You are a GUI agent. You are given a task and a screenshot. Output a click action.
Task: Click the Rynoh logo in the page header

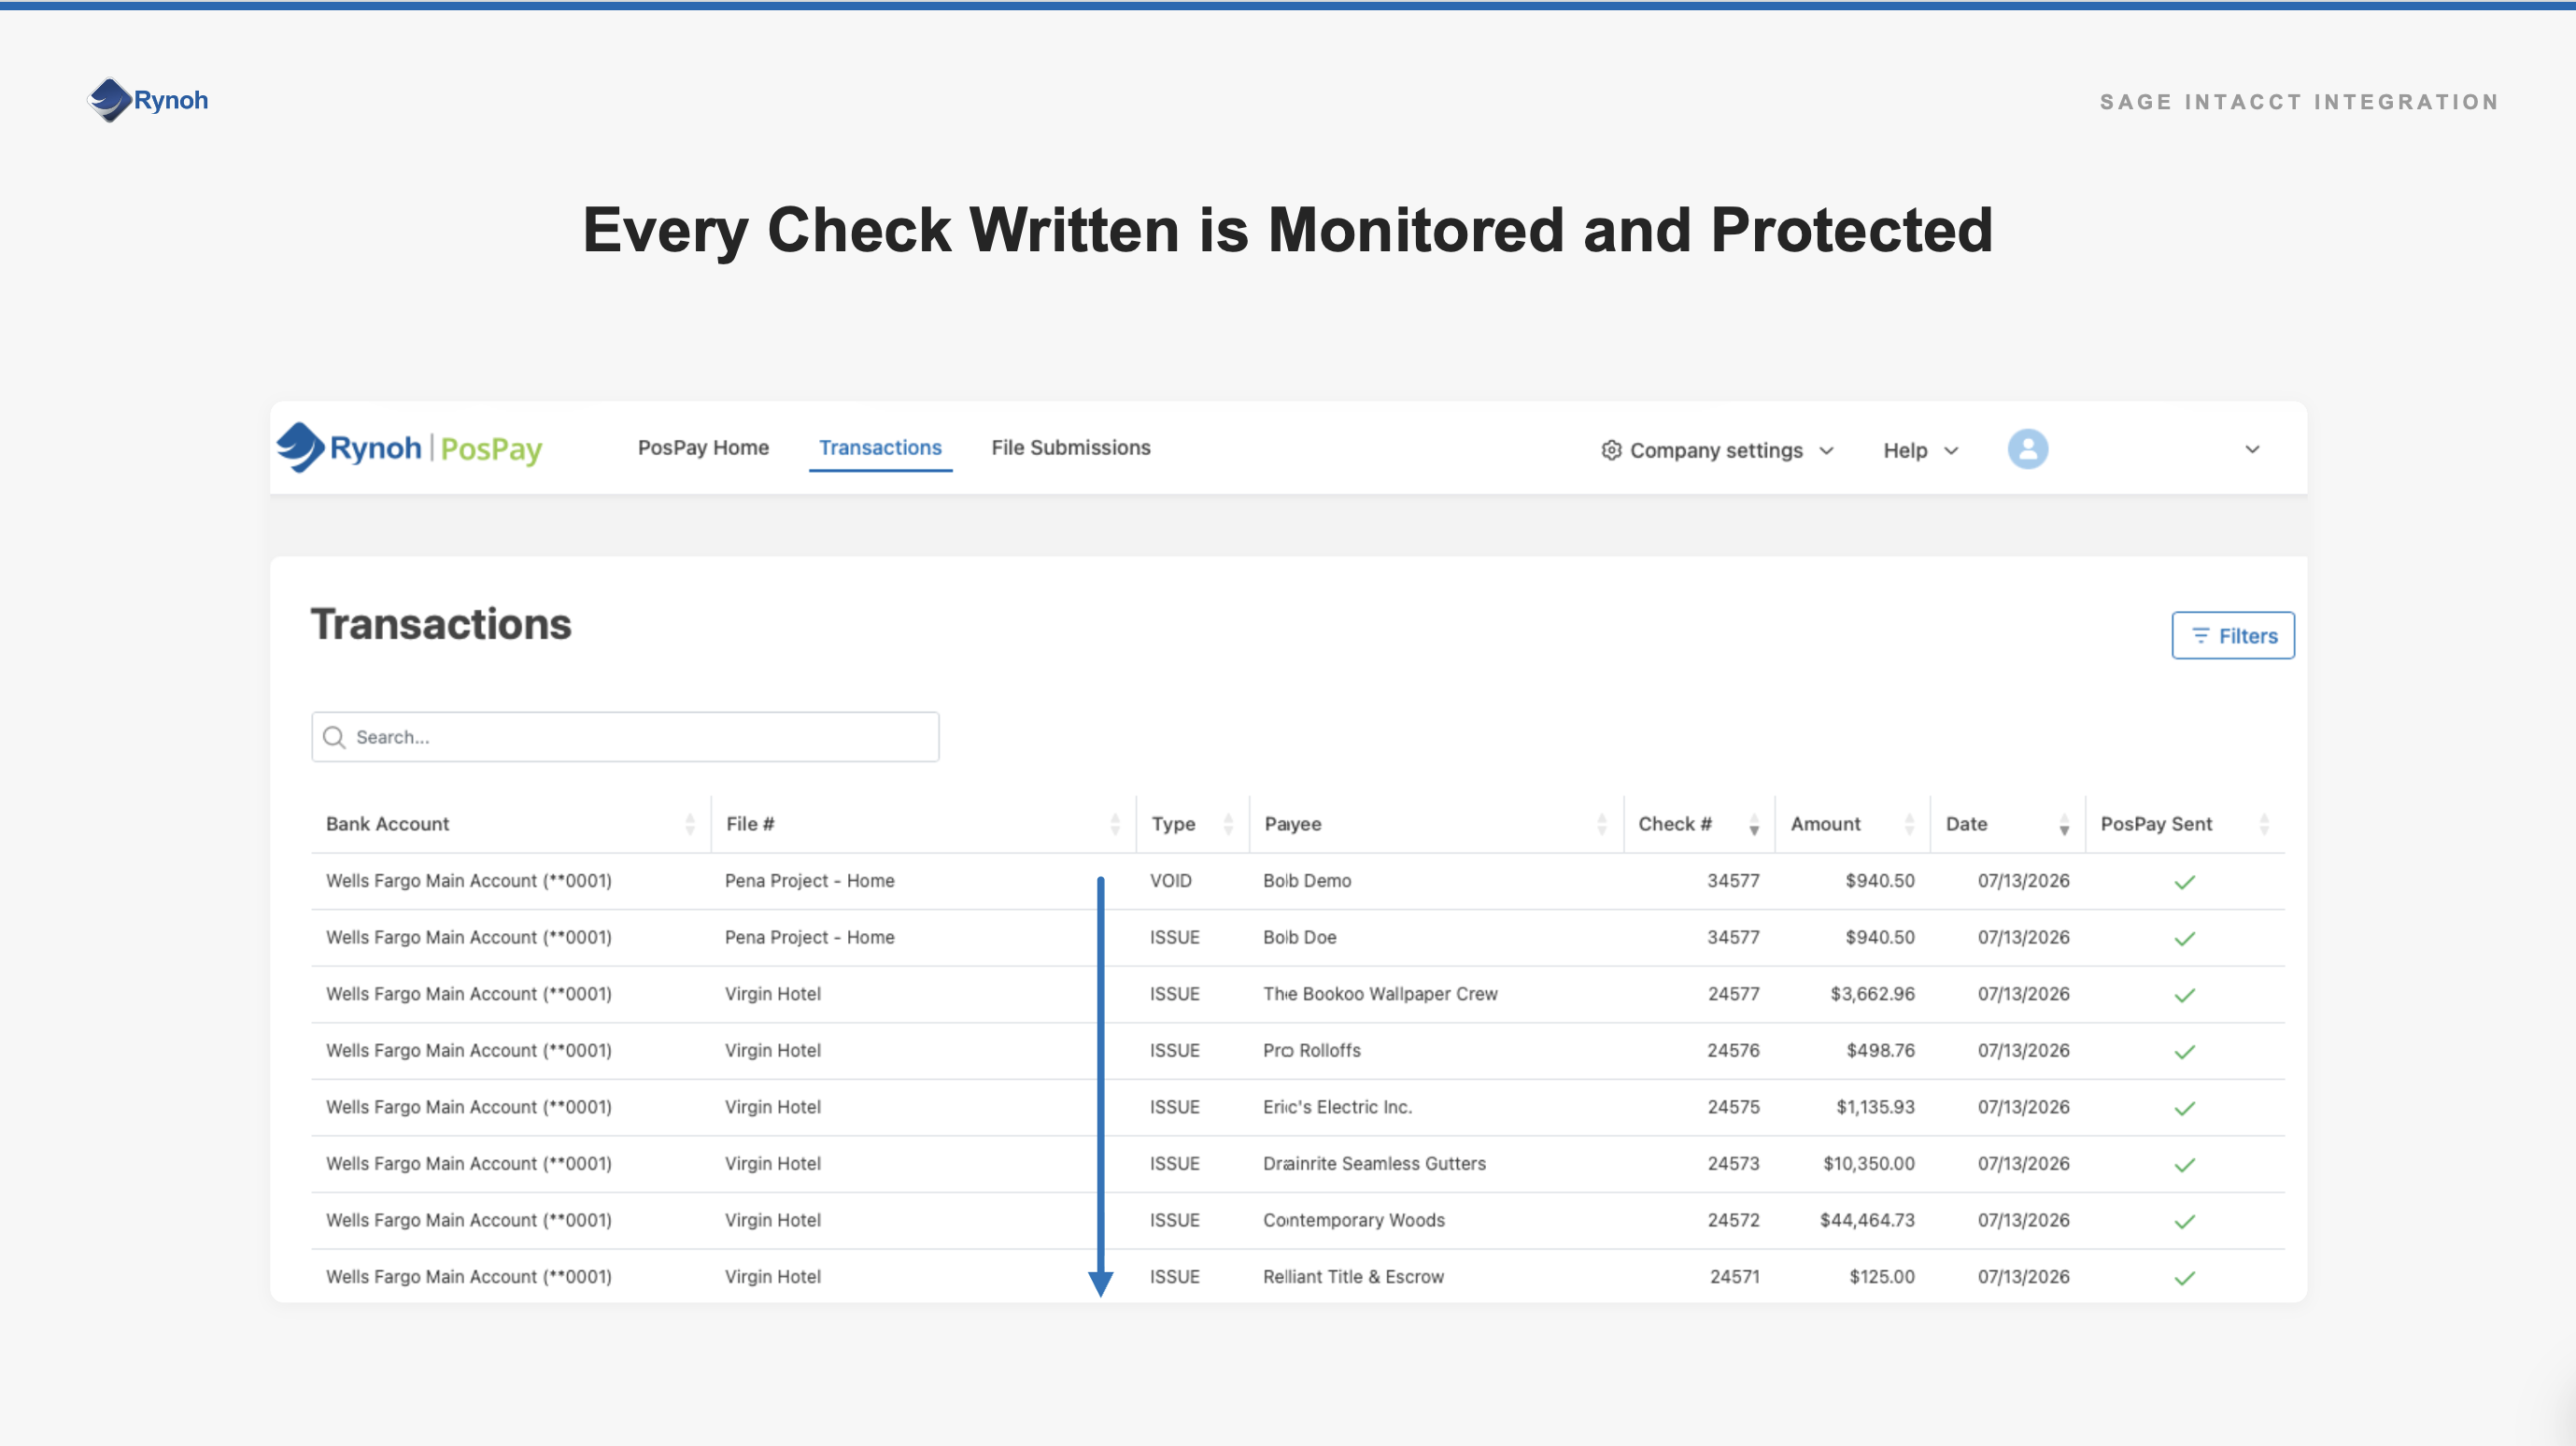(x=148, y=100)
